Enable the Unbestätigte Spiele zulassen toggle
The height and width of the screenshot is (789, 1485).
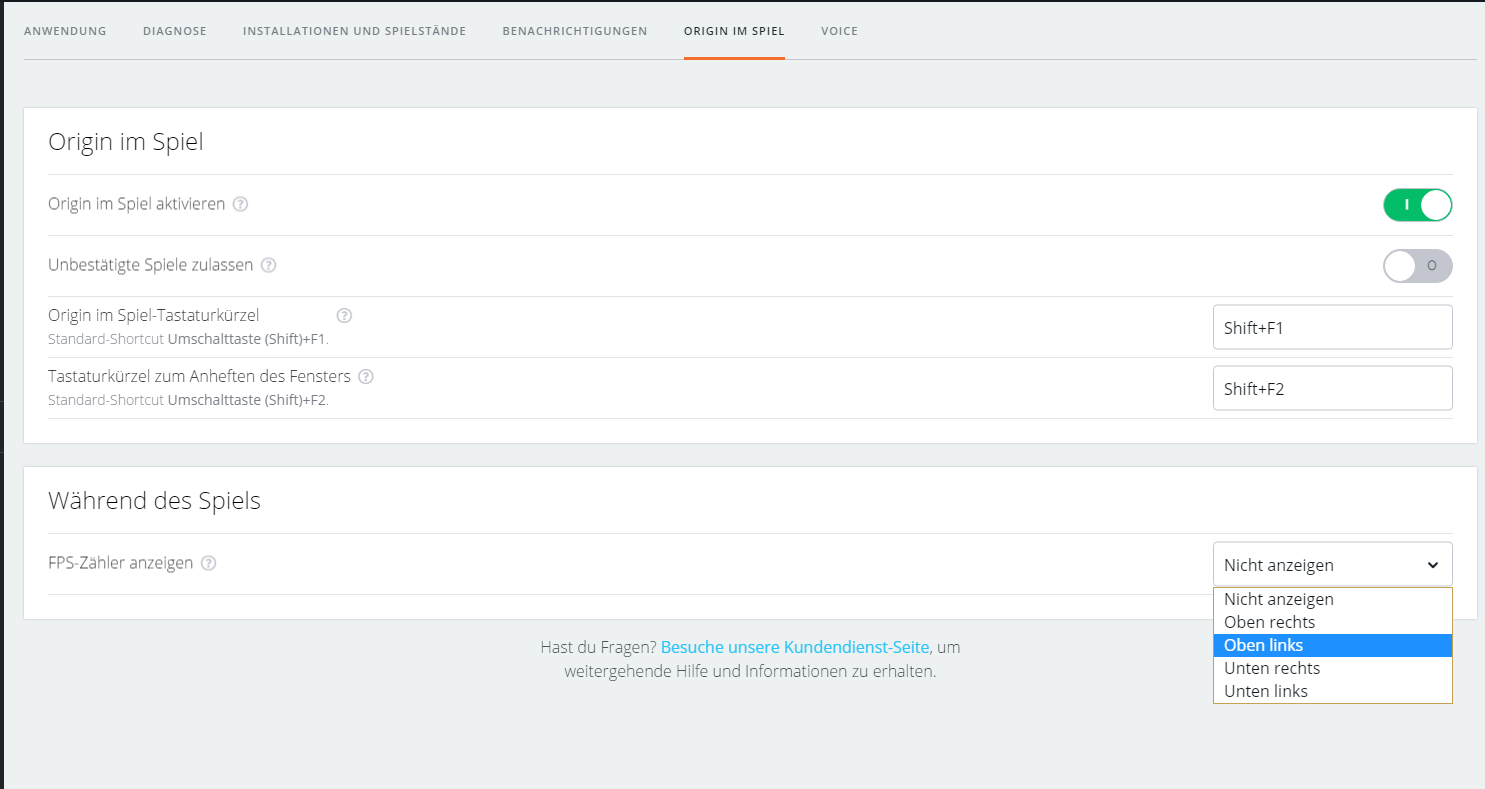1417,266
